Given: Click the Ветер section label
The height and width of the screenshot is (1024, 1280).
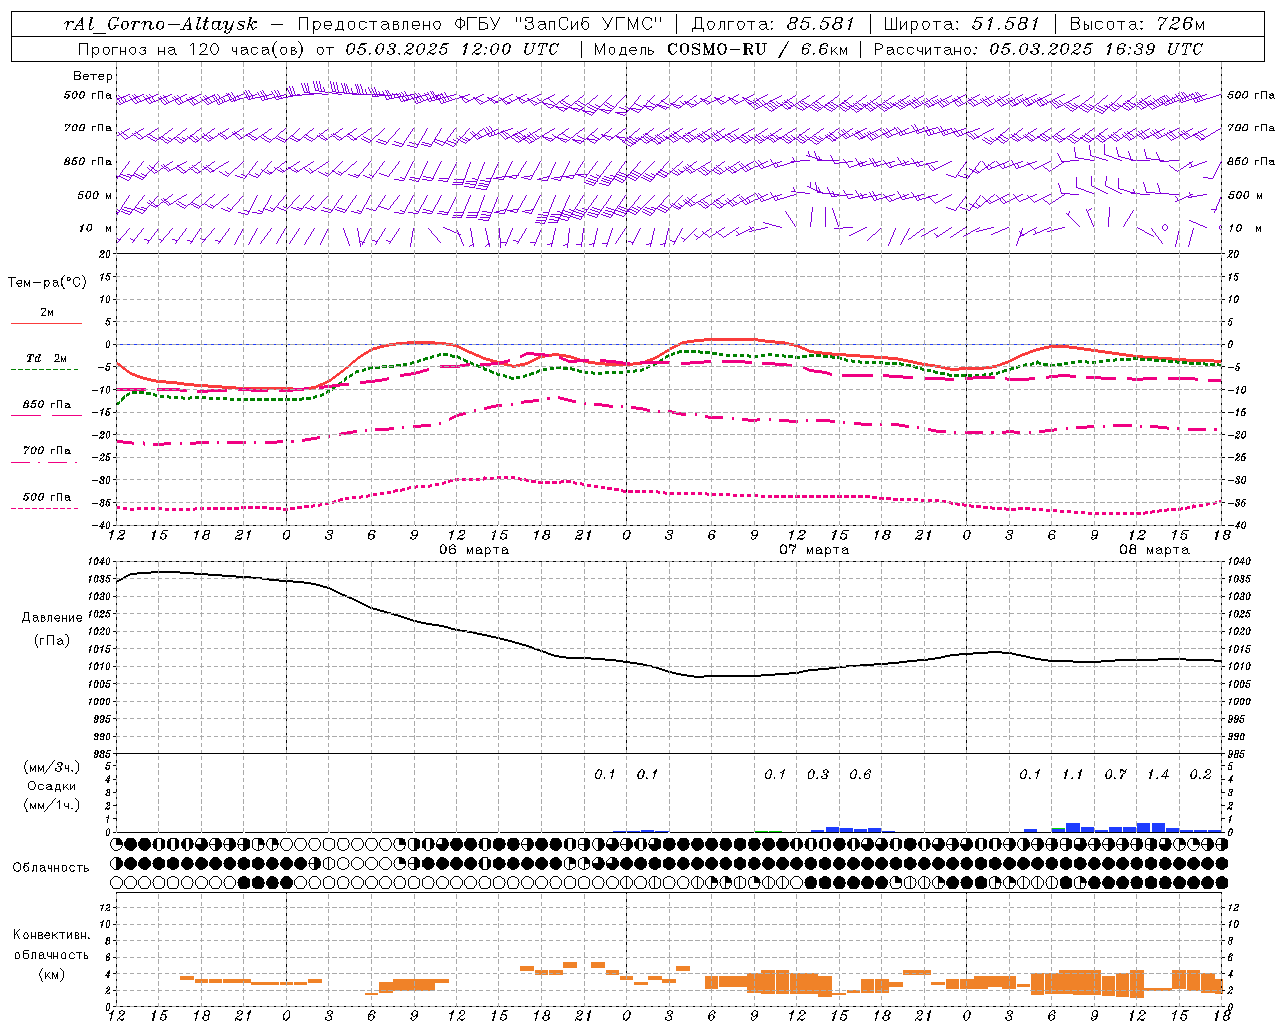Looking at the screenshot, I should [92, 76].
